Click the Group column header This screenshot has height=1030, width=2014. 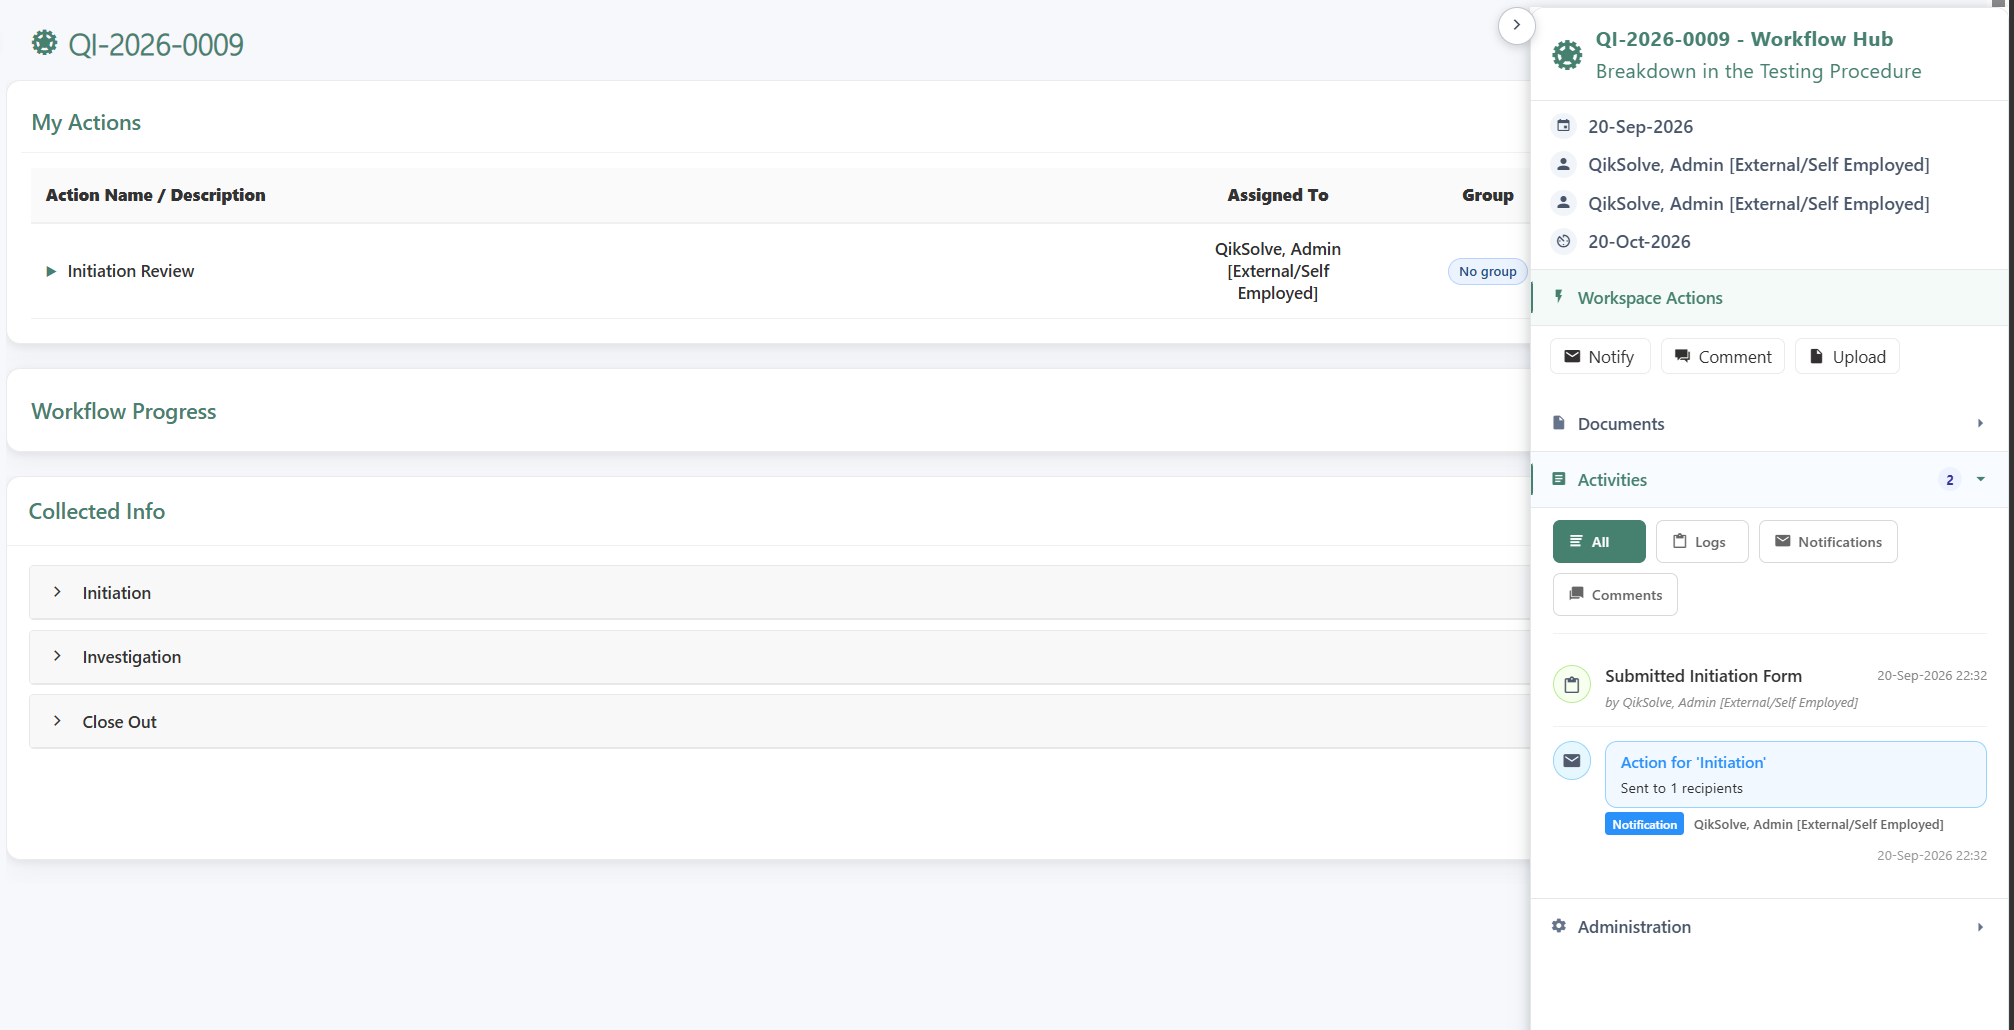pyautogui.click(x=1487, y=195)
